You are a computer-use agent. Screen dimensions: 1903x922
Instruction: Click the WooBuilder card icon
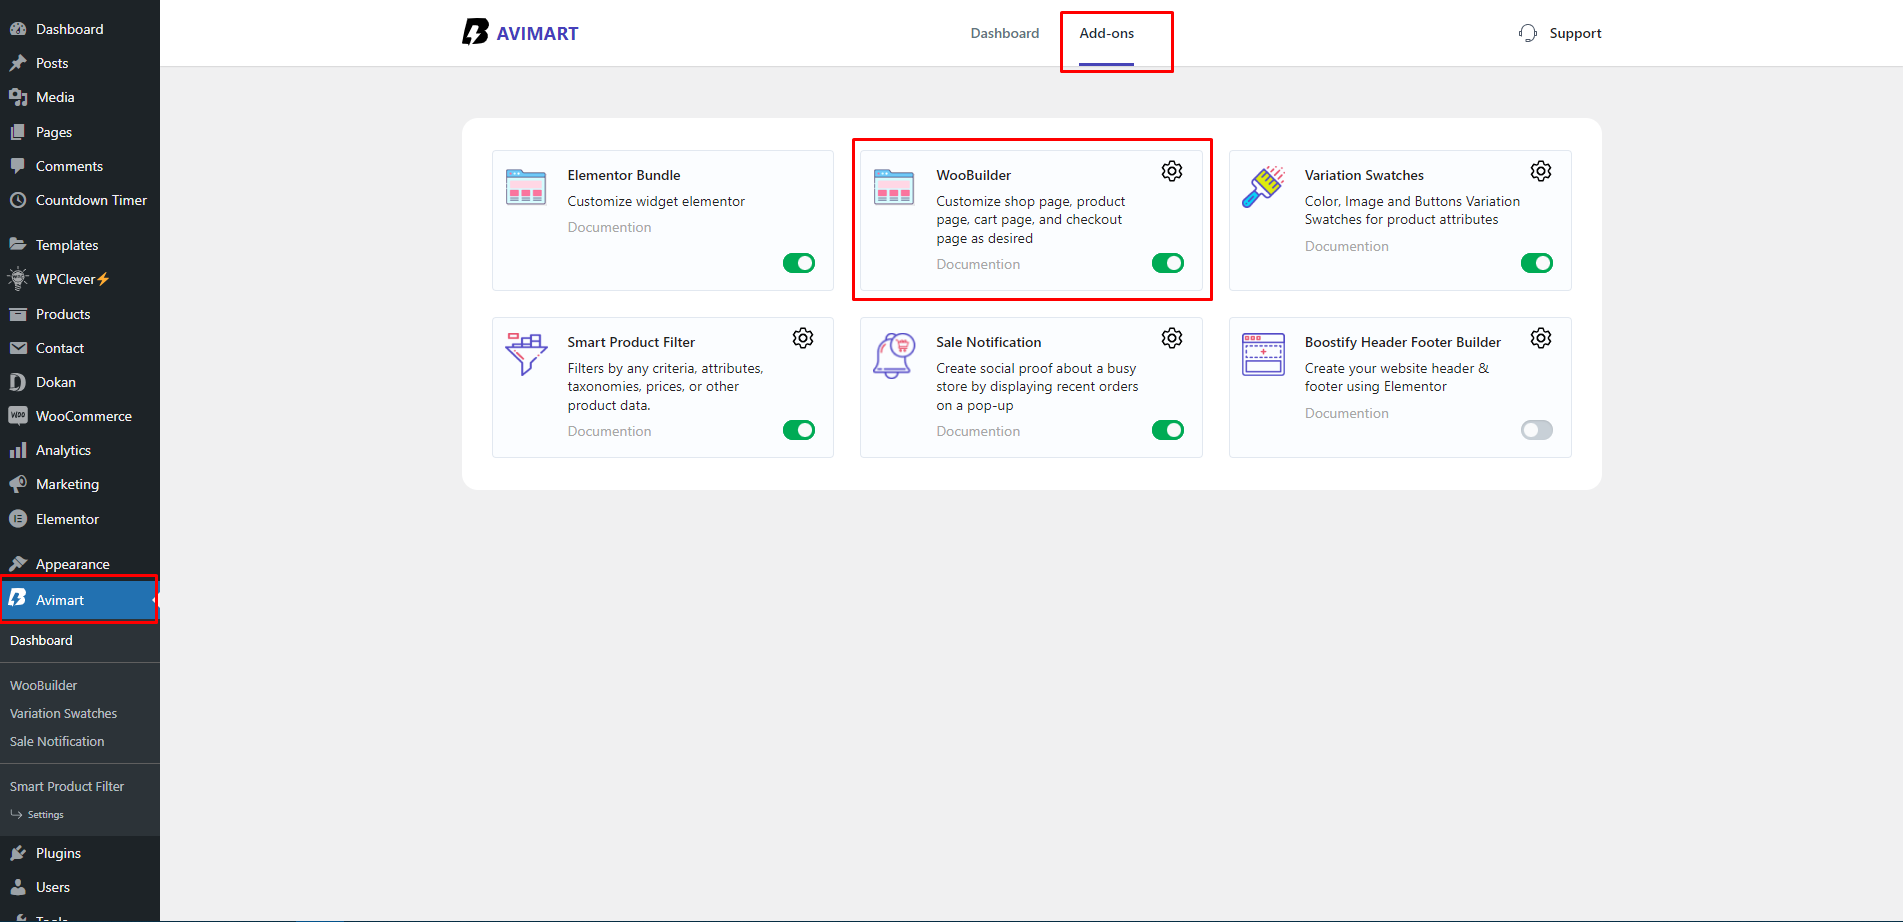coord(894,187)
